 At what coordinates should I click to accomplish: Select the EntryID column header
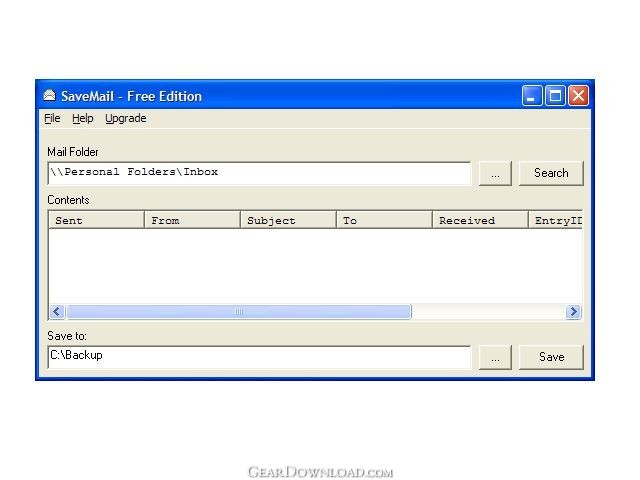tap(556, 220)
